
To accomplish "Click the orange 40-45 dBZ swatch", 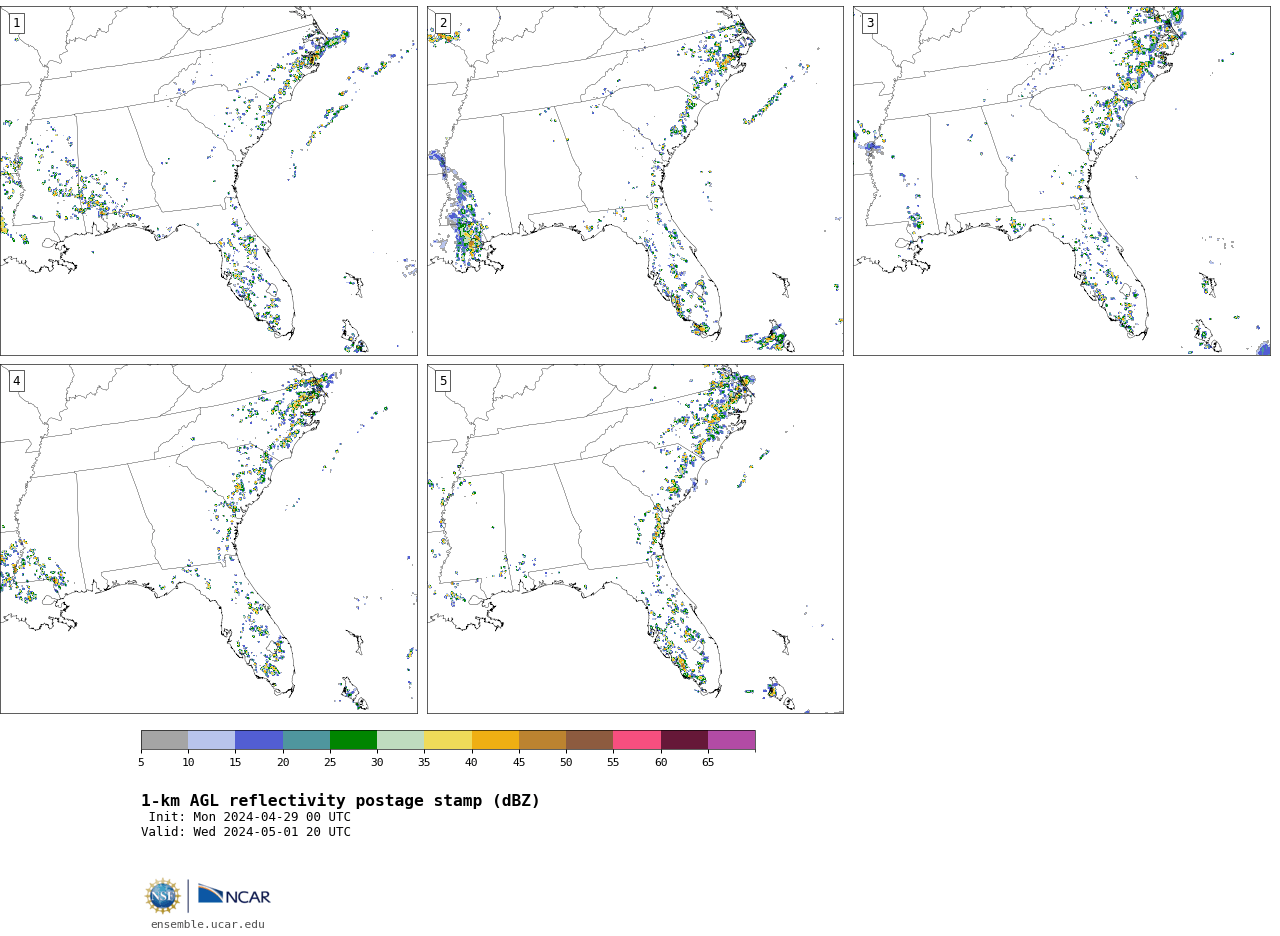I will [x=495, y=740].
